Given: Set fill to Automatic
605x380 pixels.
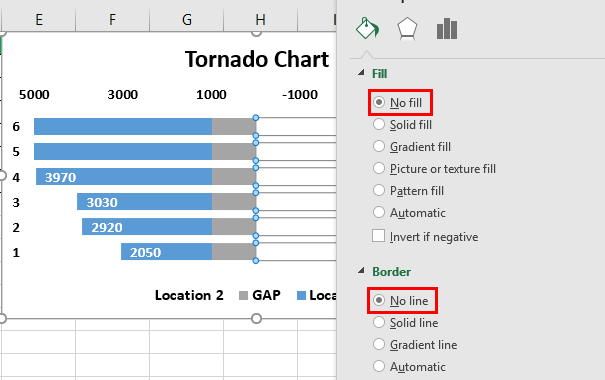Looking at the screenshot, I should coord(409,213).
